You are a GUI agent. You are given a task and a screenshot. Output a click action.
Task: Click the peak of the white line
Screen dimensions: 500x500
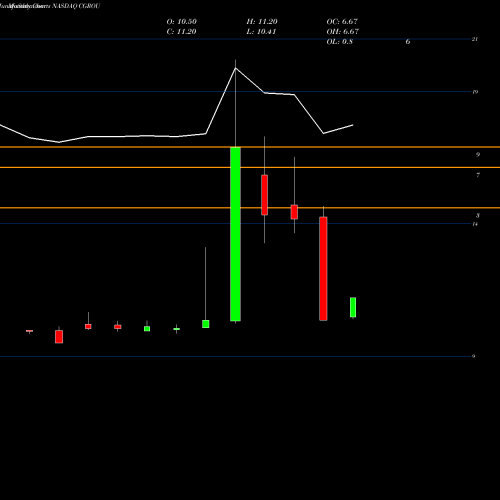point(236,68)
